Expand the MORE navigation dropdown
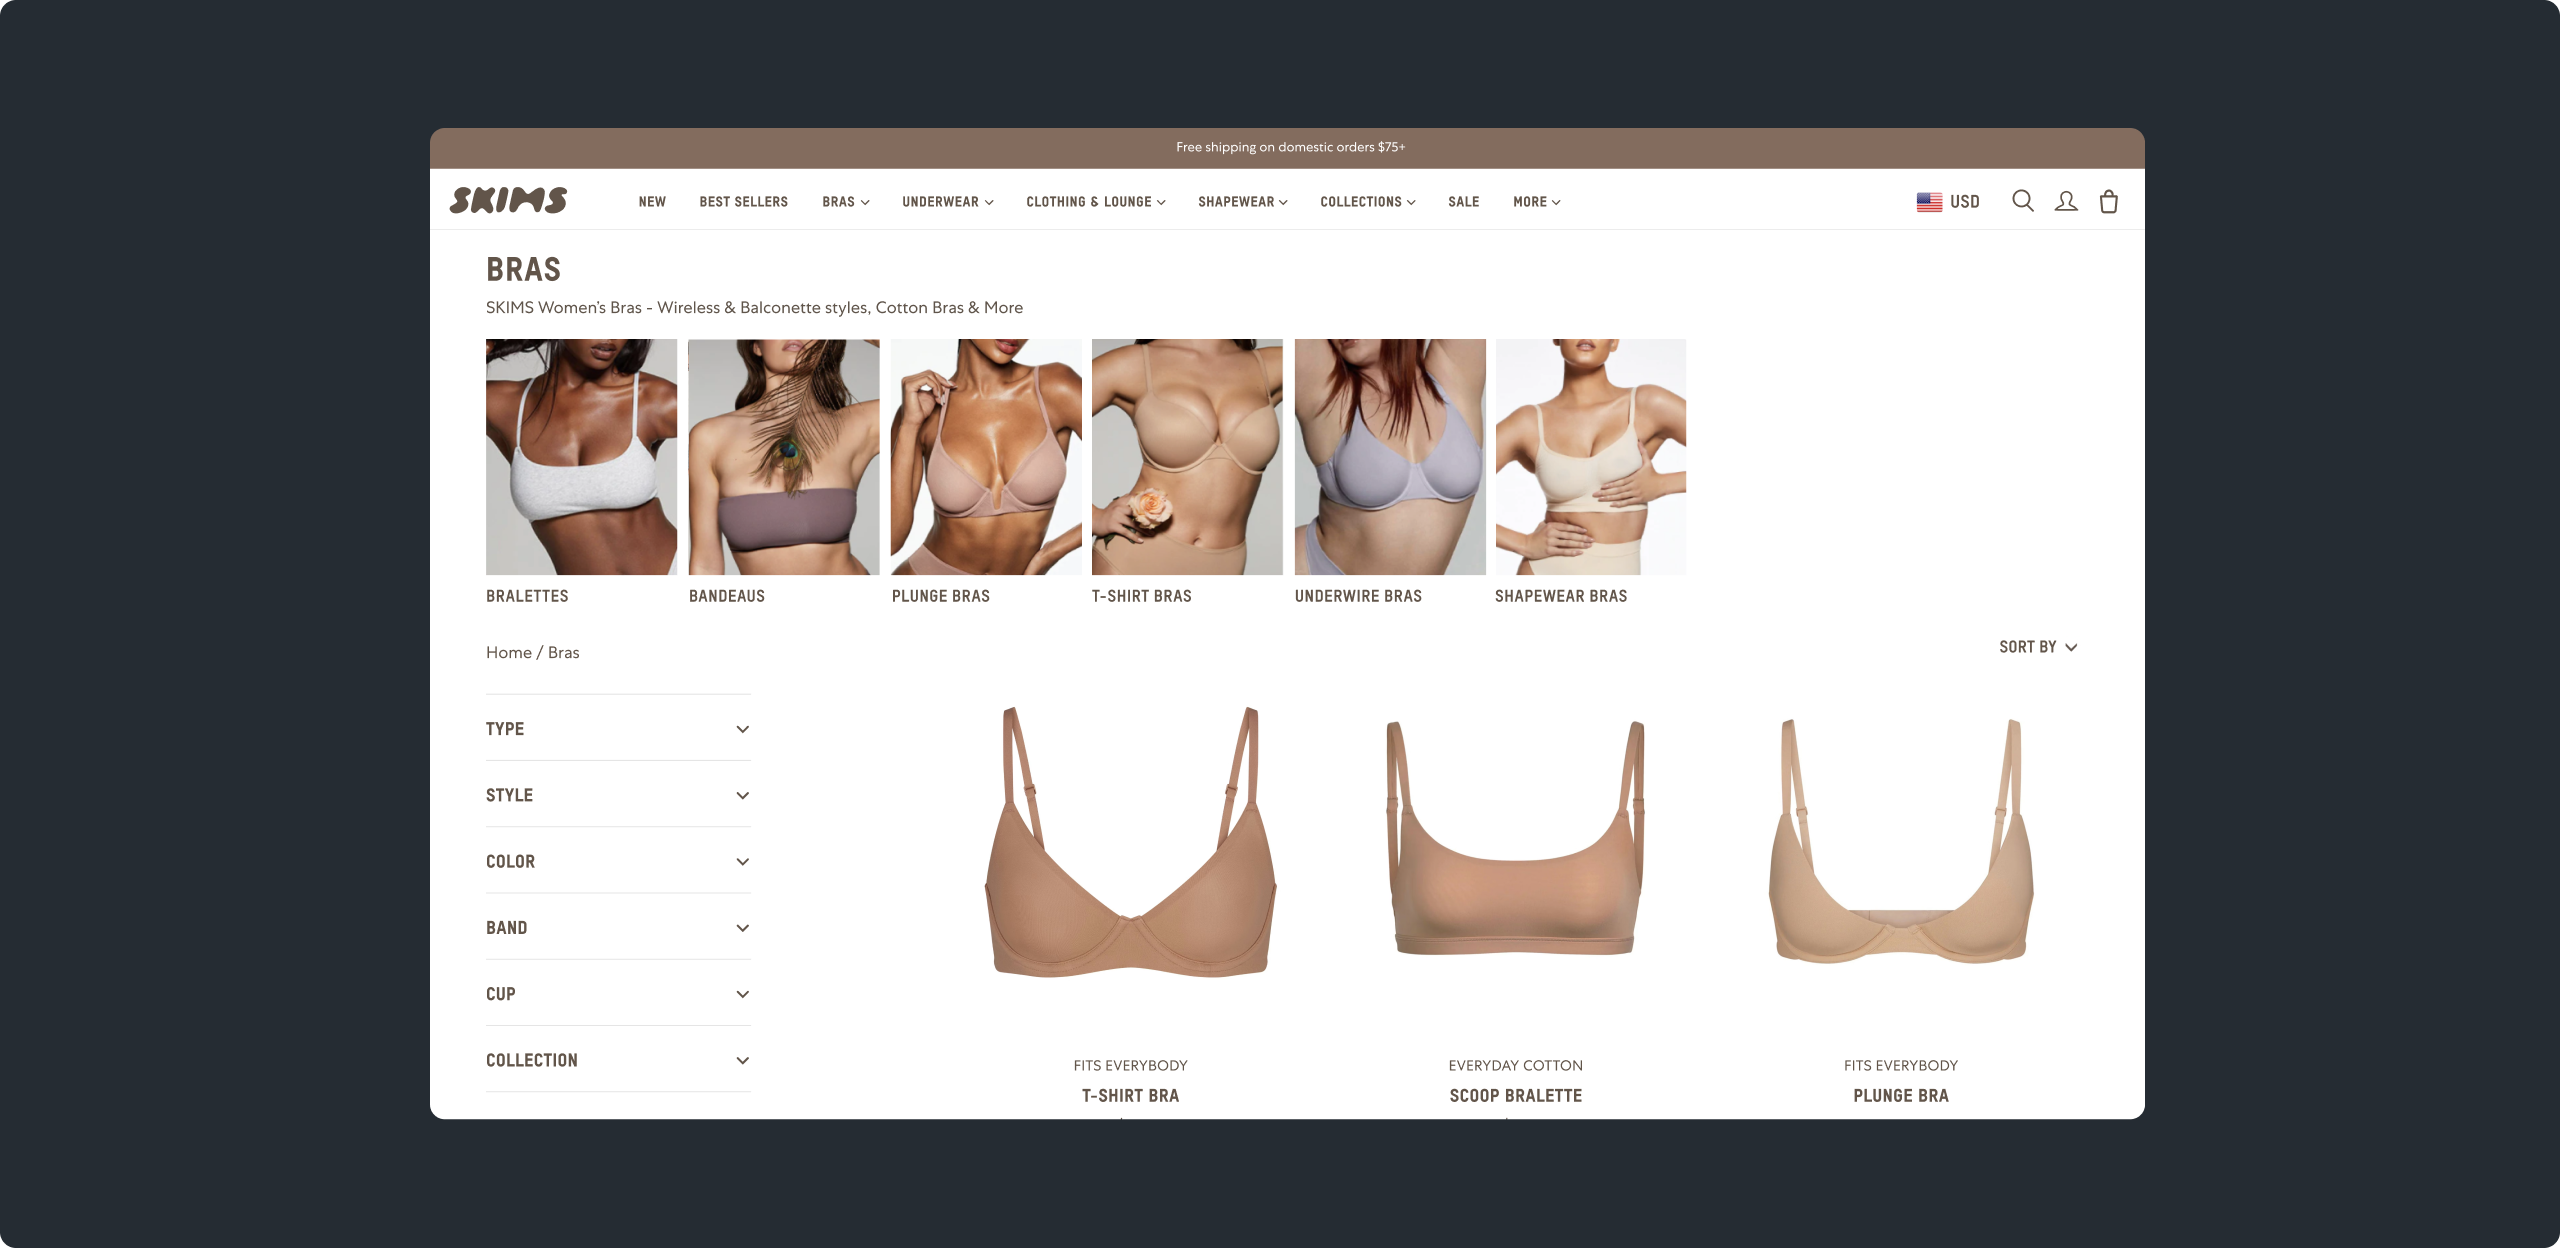The height and width of the screenshot is (1248, 2560). [x=1537, y=202]
